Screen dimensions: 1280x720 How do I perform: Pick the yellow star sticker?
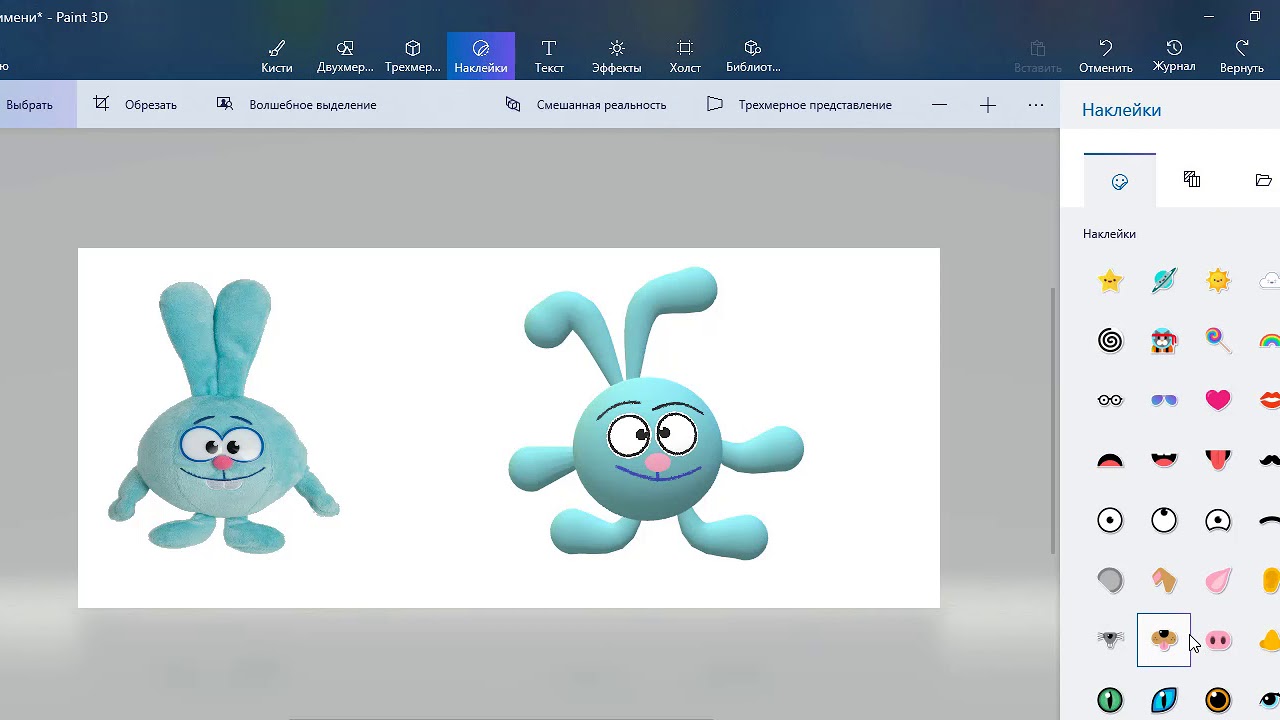coord(1110,281)
